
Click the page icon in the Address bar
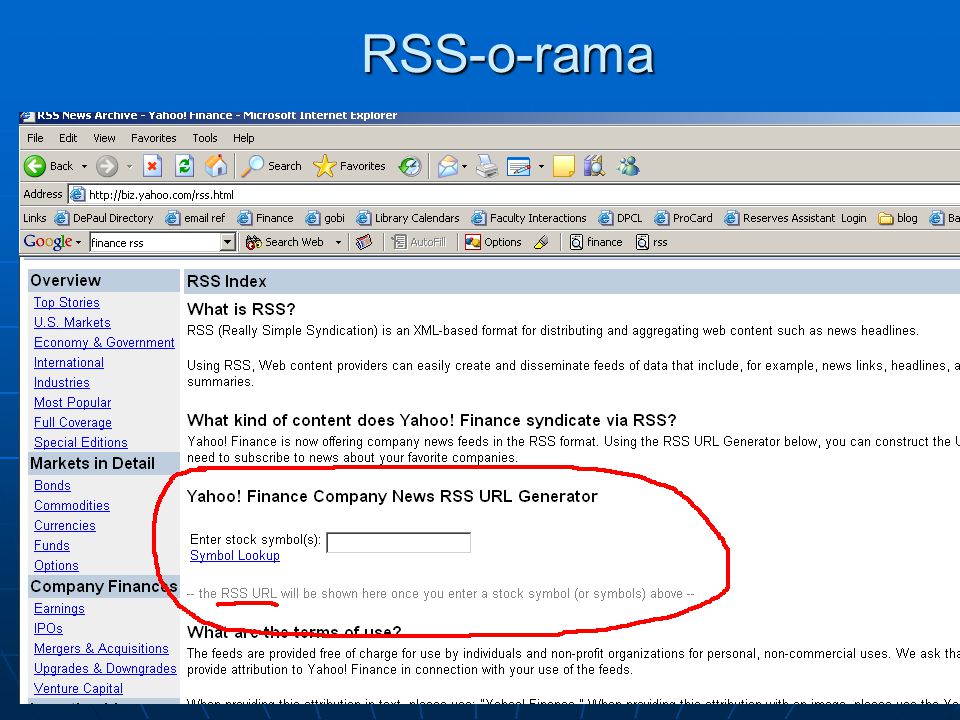77,195
